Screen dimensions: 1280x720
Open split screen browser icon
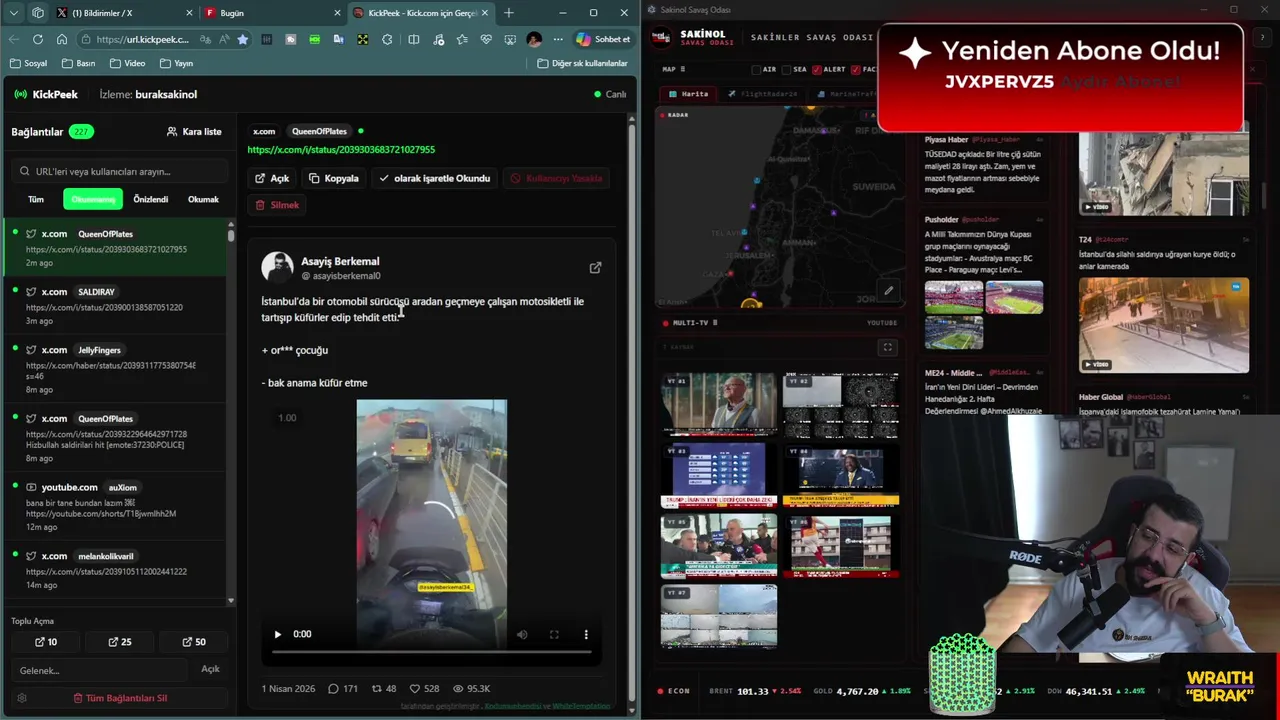click(x=413, y=39)
